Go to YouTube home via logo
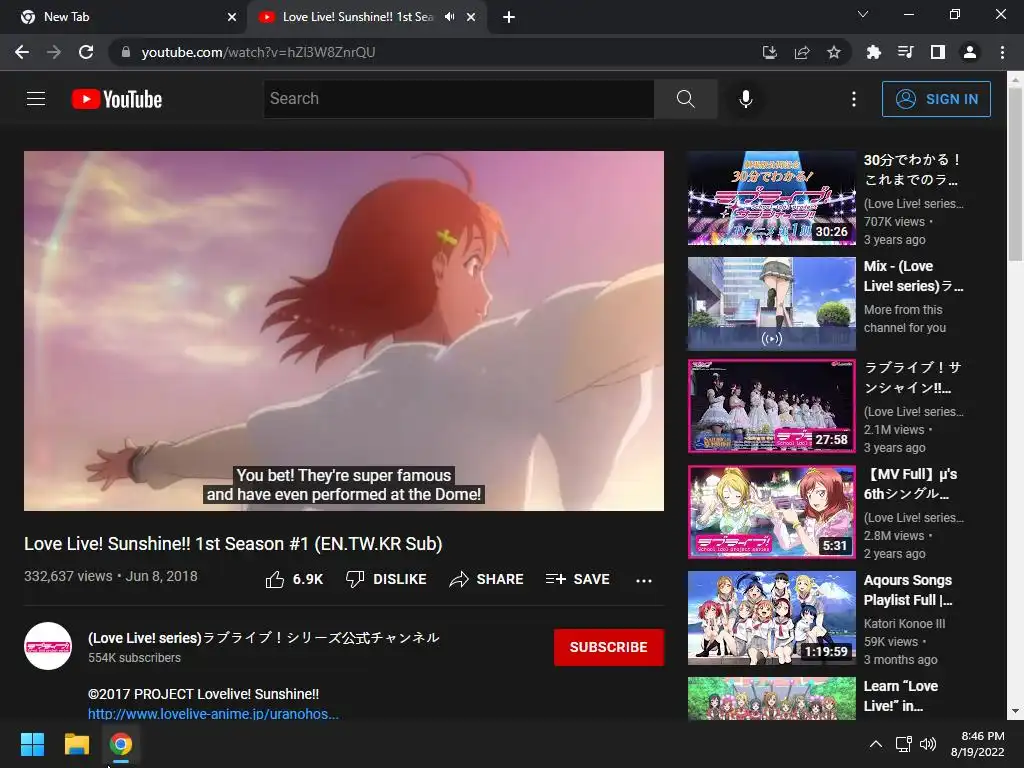Image resolution: width=1024 pixels, height=768 pixels. 117,99
